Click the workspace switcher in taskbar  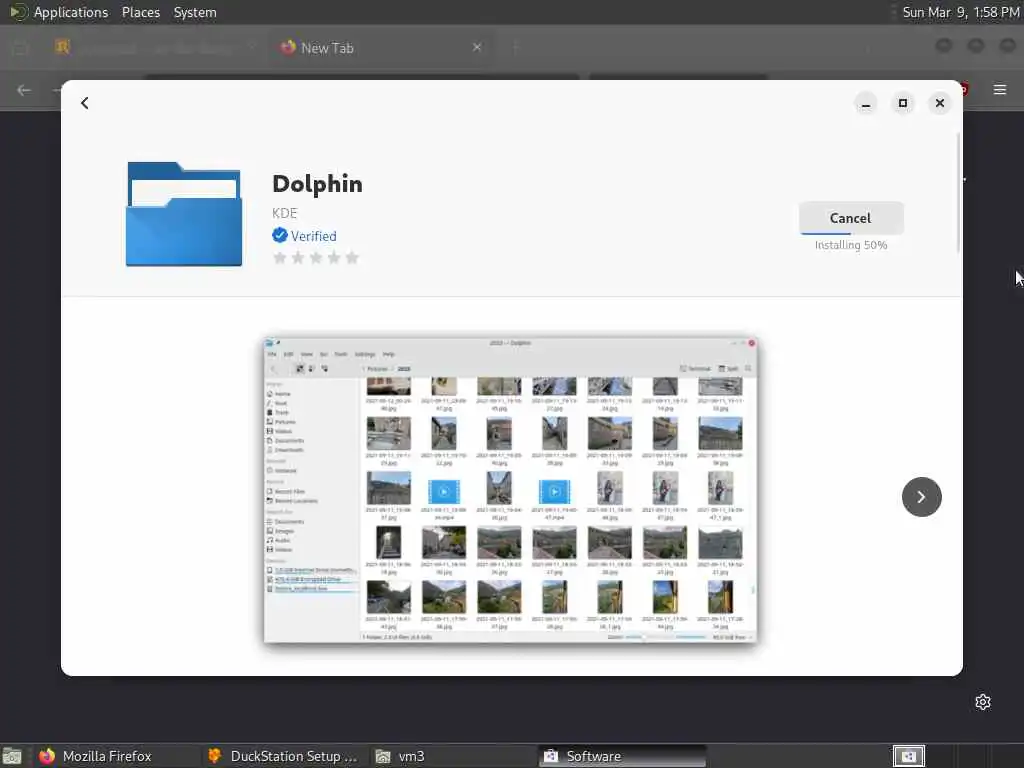click(908, 756)
